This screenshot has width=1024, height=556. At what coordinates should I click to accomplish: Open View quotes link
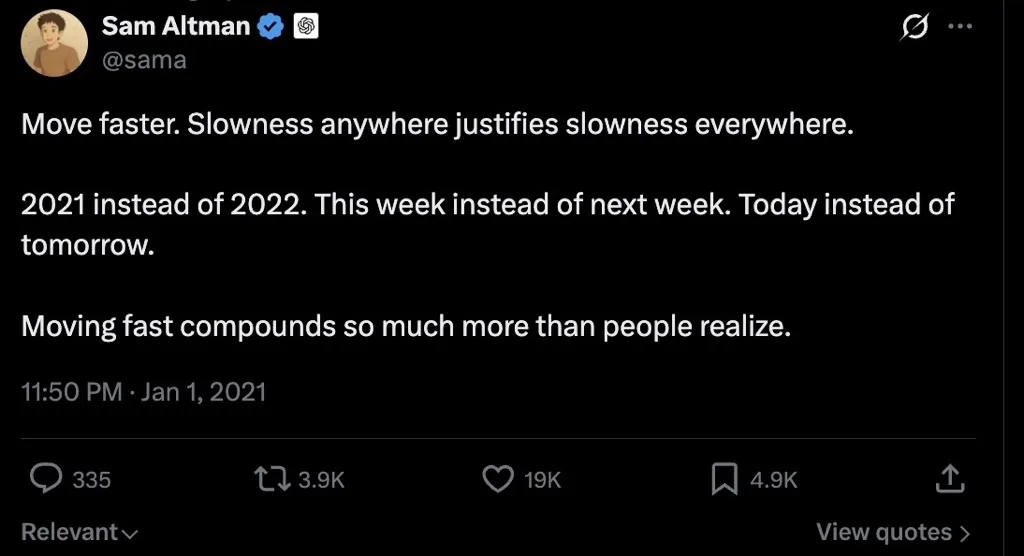tap(892, 531)
